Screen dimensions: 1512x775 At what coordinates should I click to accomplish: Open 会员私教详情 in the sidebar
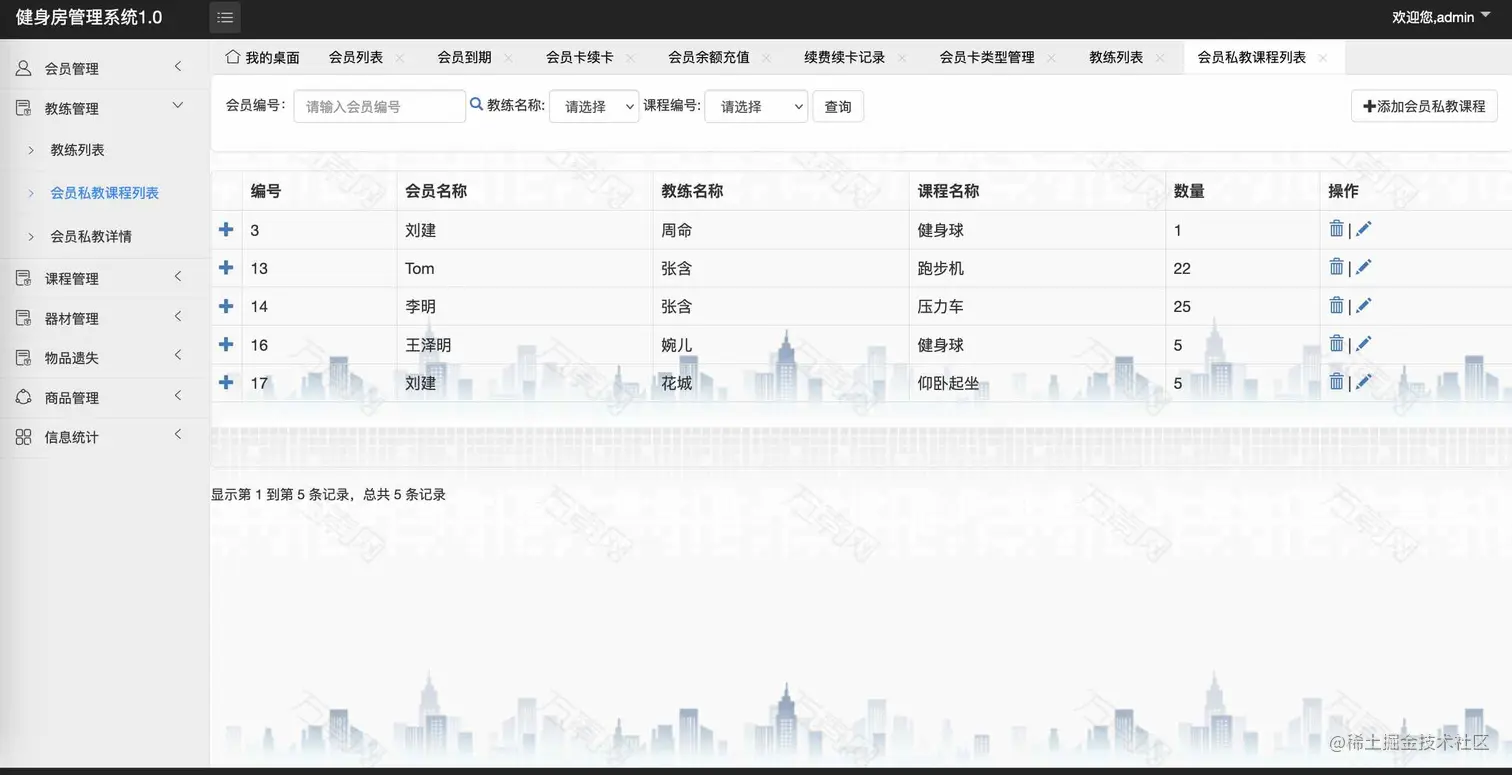tap(91, 237)
